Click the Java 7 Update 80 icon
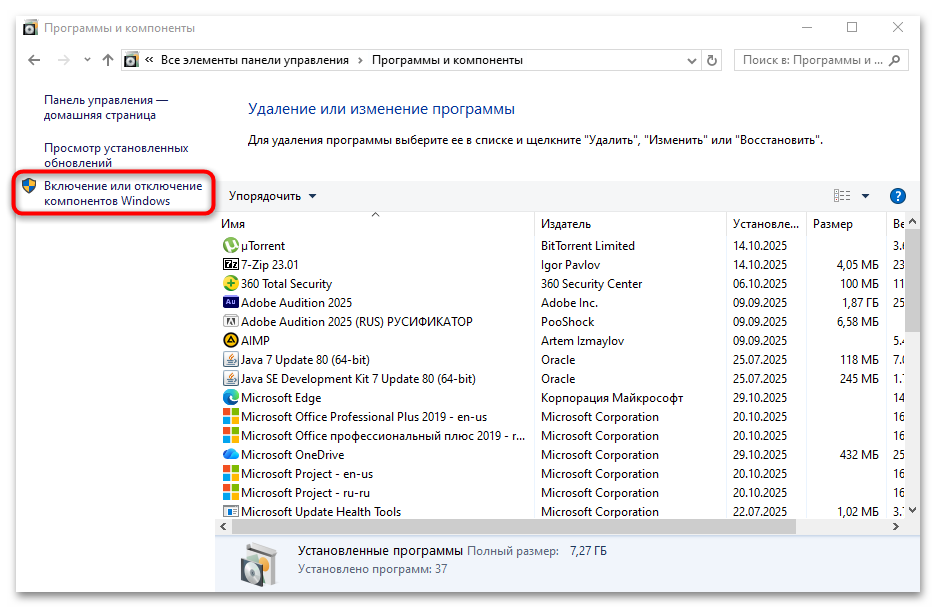The image size is (936, 608). coord(230,359)
